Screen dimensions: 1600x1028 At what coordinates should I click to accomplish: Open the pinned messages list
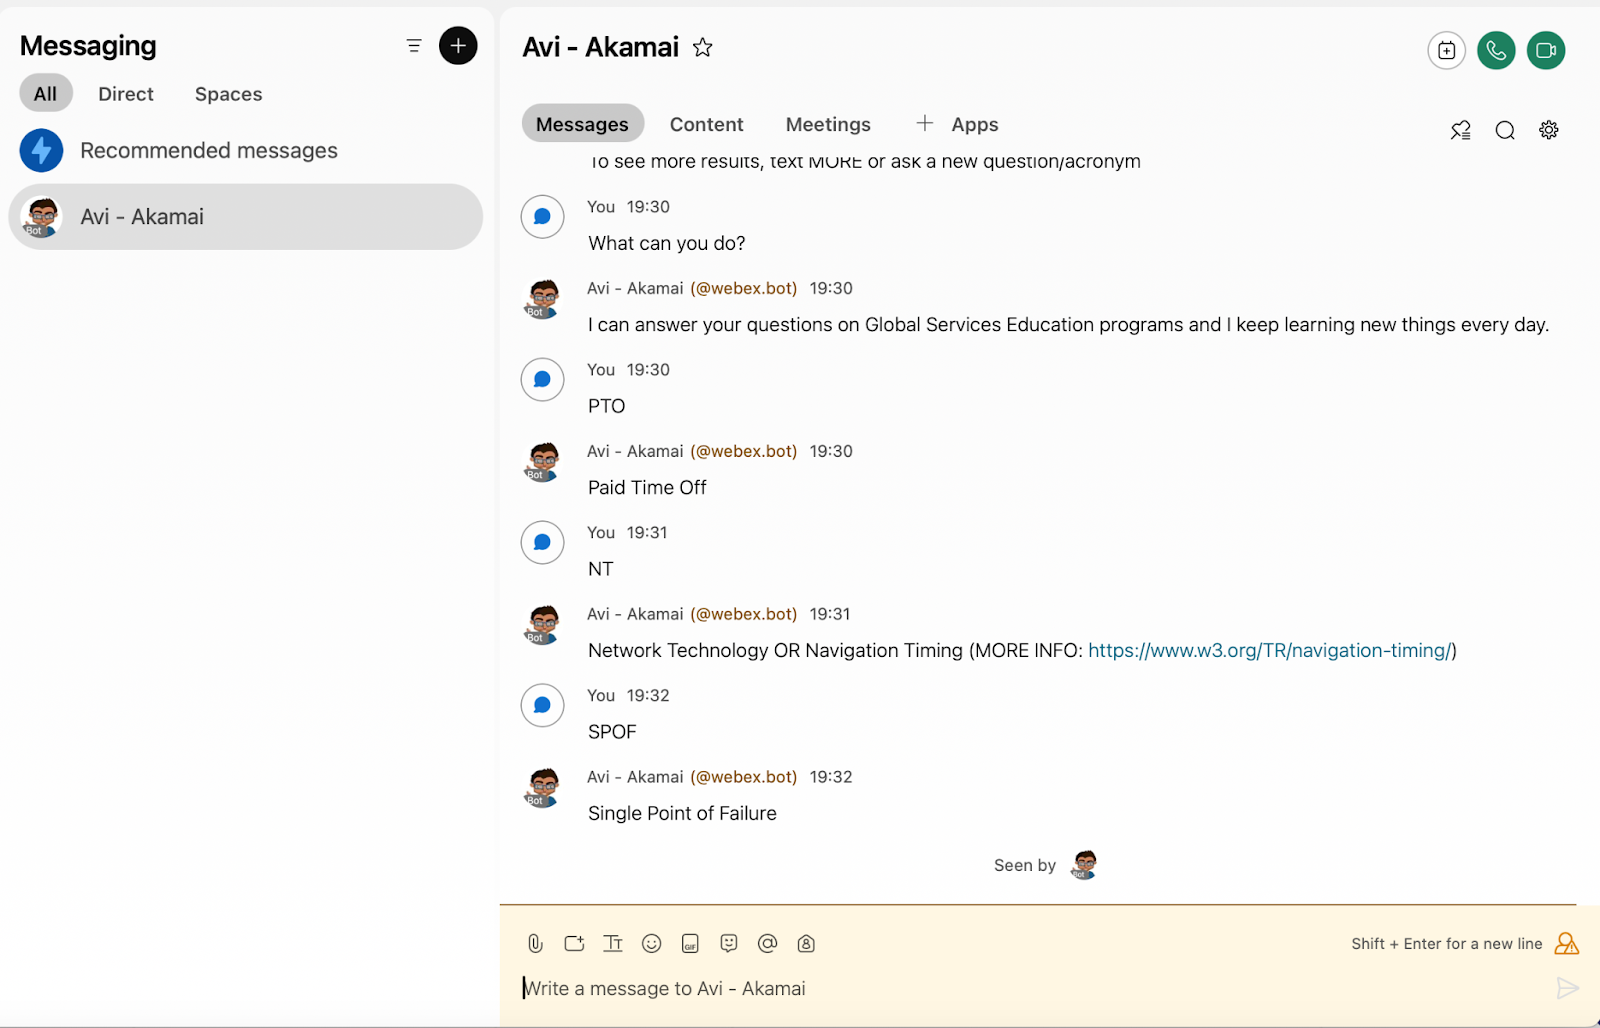1460,130
